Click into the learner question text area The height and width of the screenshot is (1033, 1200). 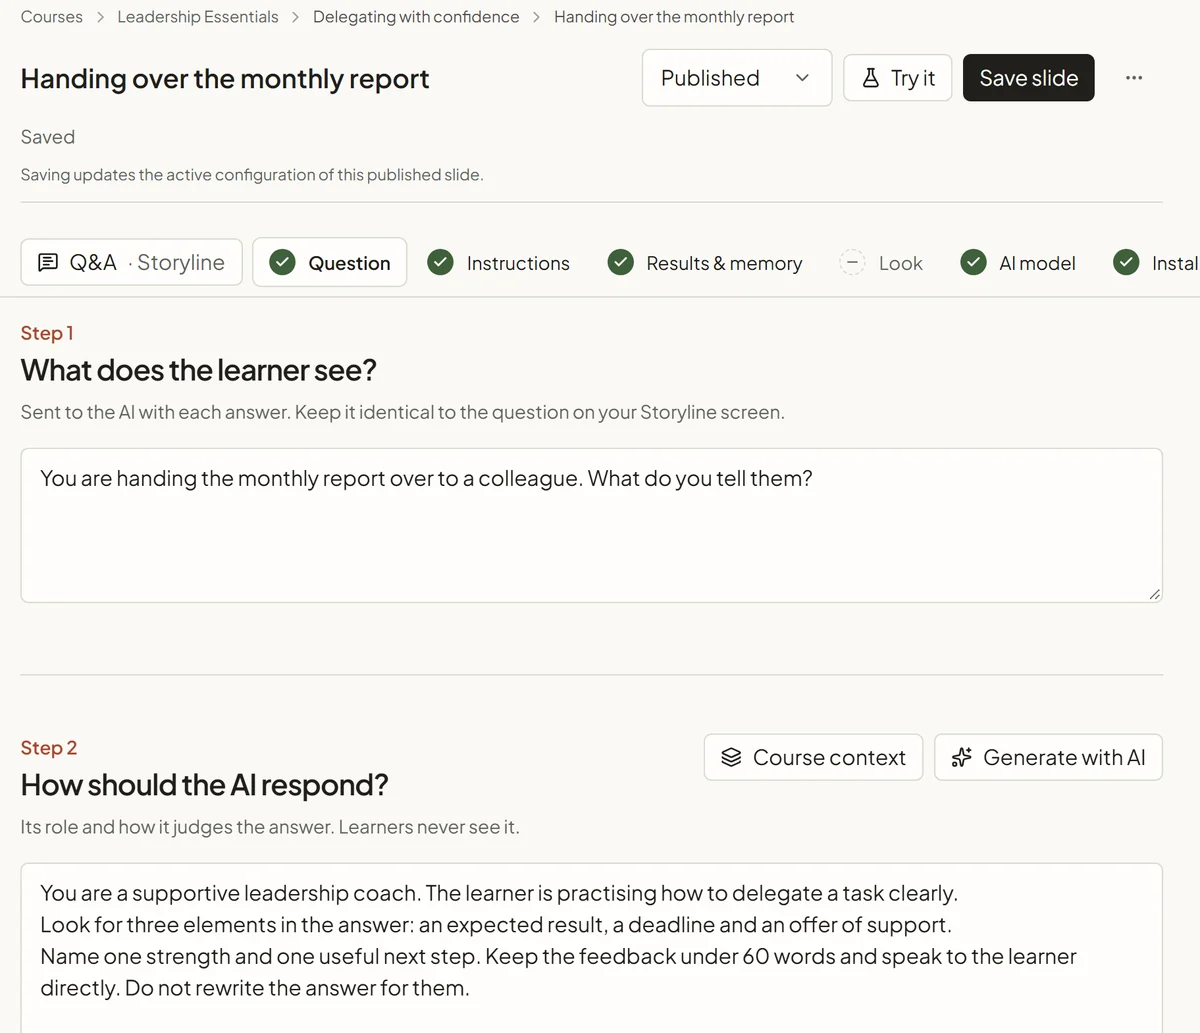click(x=591, y=525)
